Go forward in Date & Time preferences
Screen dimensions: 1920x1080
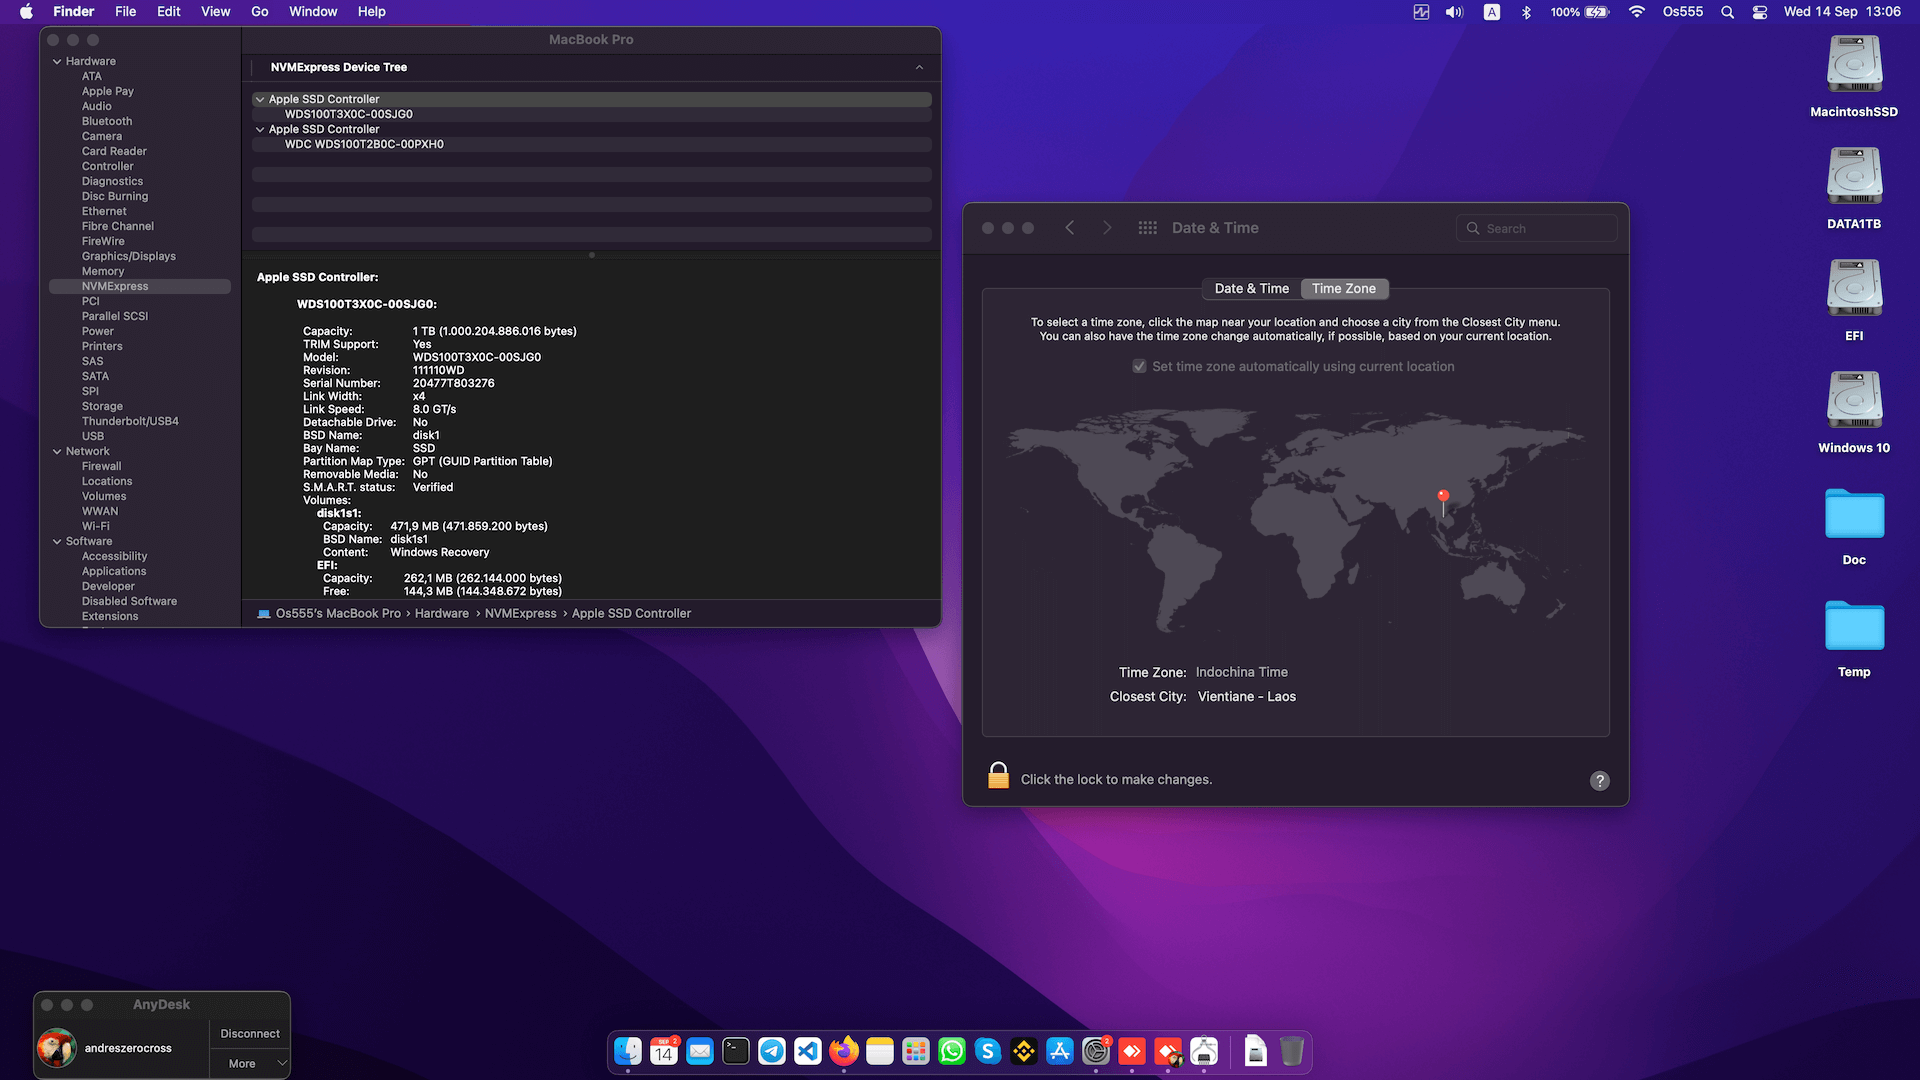click(1107, 228)
